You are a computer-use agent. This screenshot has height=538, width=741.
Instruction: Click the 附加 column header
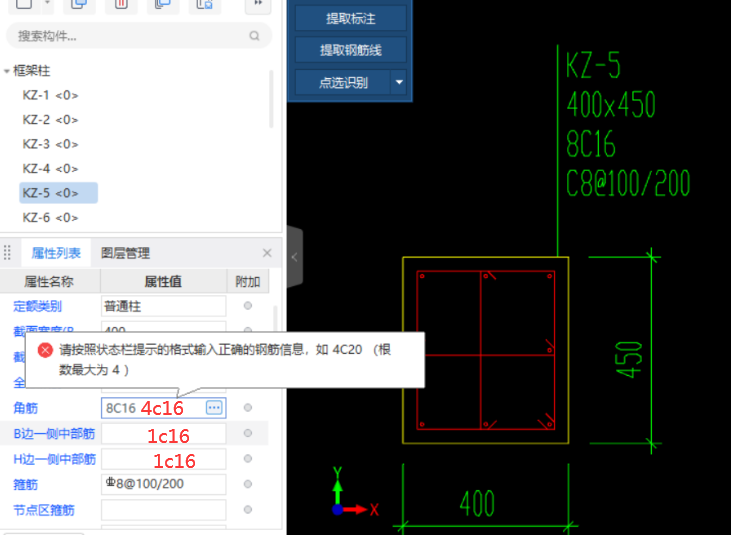248,282
